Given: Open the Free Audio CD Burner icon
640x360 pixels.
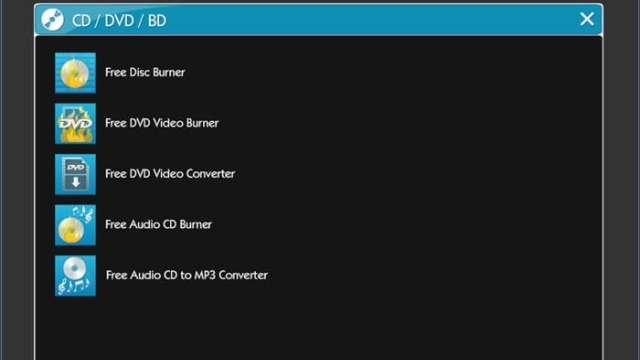Looking at the screenshot, I should tap(75, 225).
